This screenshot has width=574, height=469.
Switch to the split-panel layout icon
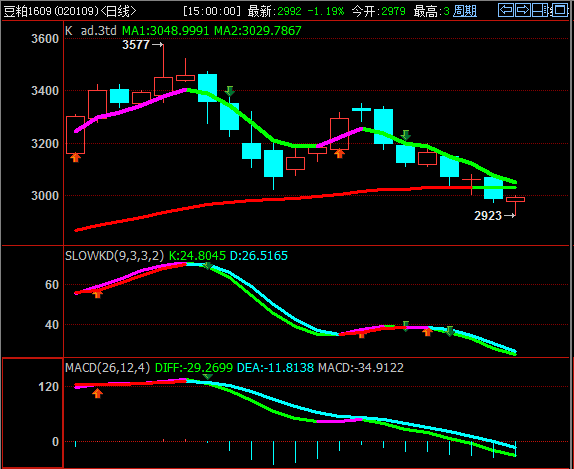[x=540, y=10]
